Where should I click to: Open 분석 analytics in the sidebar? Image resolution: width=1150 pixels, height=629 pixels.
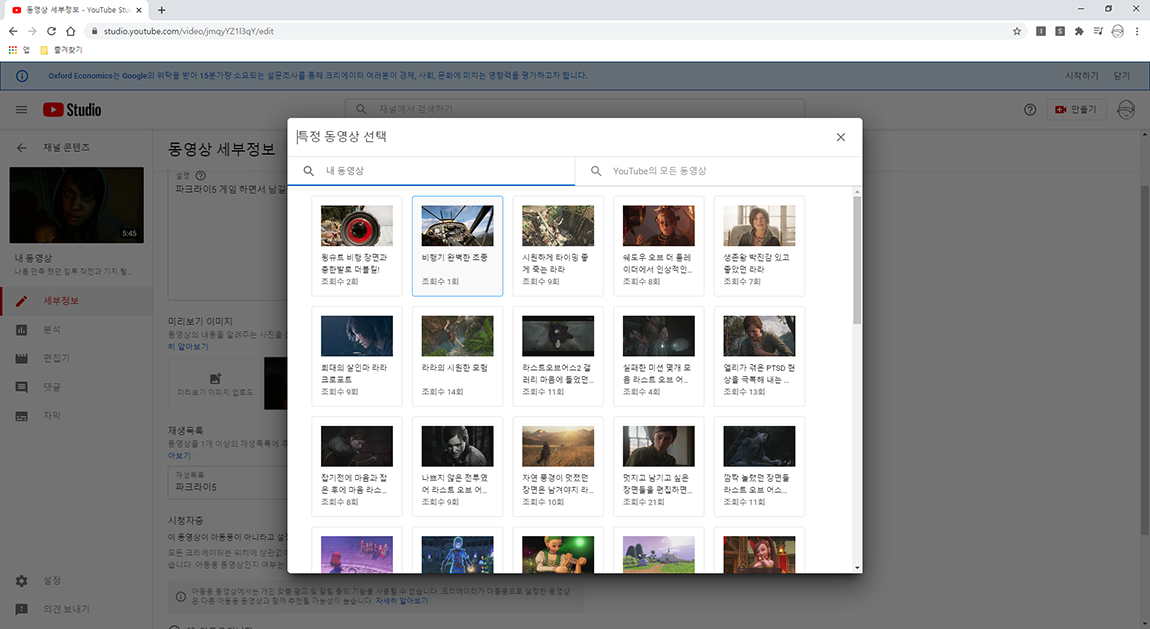click(76, 330)
